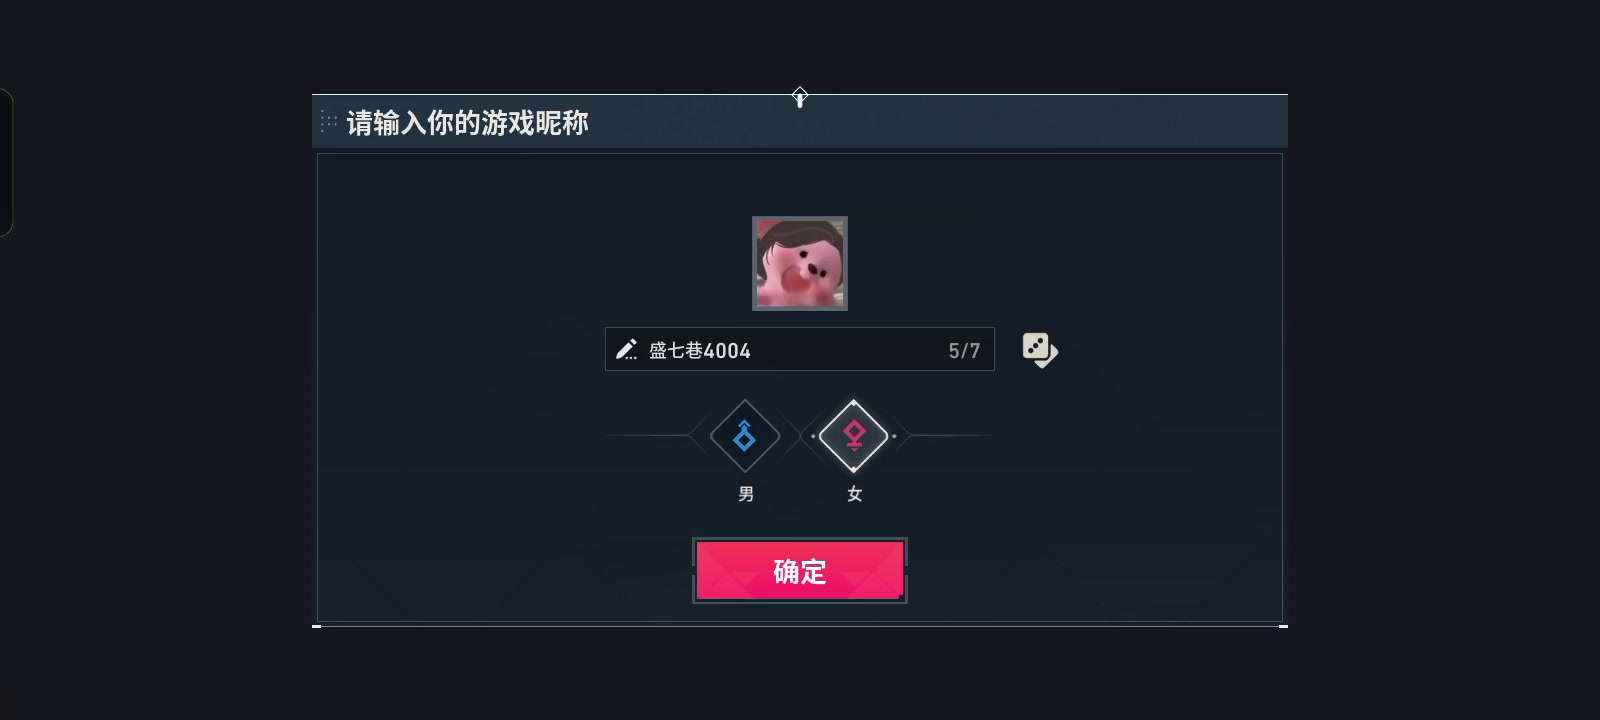The height and width of the screenshot is (720, 1600).
Task: Choose the 女 gender label
Action: pos(855,494)
